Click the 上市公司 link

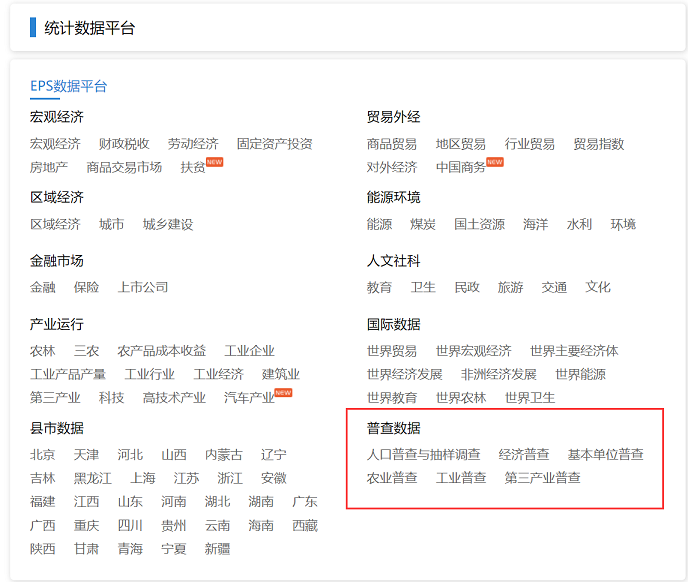[x=143, y=288]
